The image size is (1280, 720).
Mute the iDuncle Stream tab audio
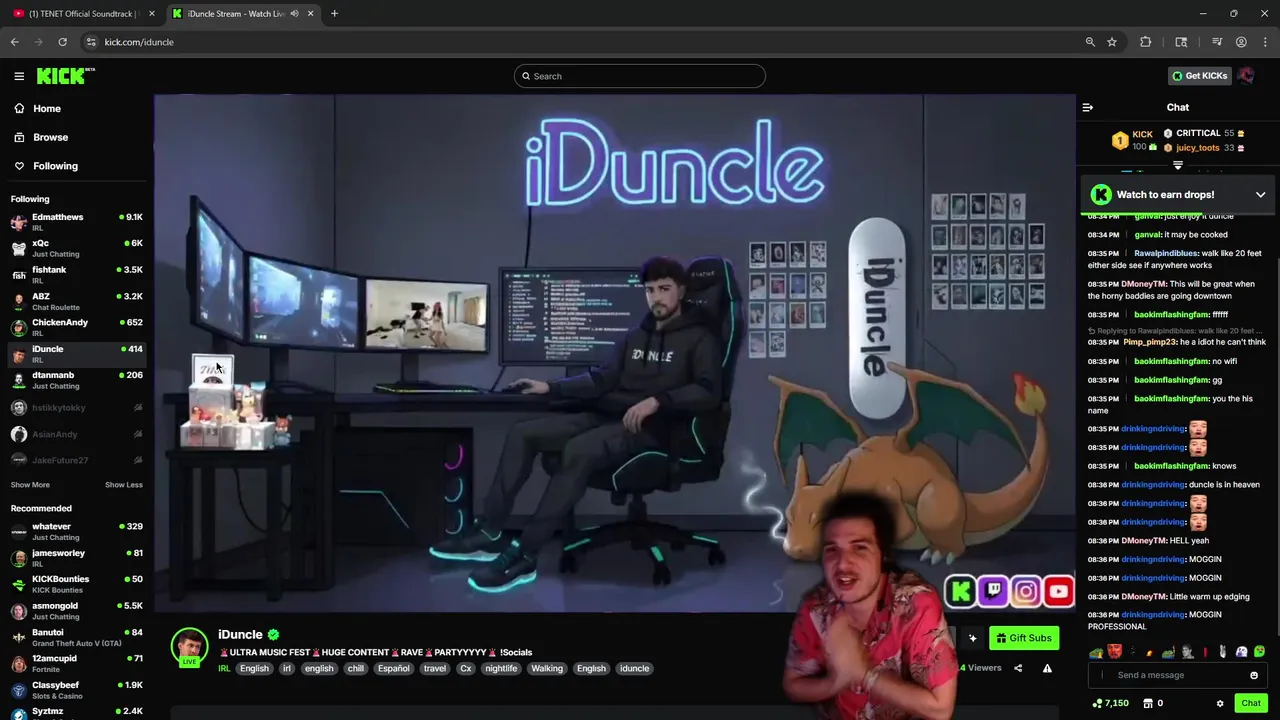click(x=294, y=13)
